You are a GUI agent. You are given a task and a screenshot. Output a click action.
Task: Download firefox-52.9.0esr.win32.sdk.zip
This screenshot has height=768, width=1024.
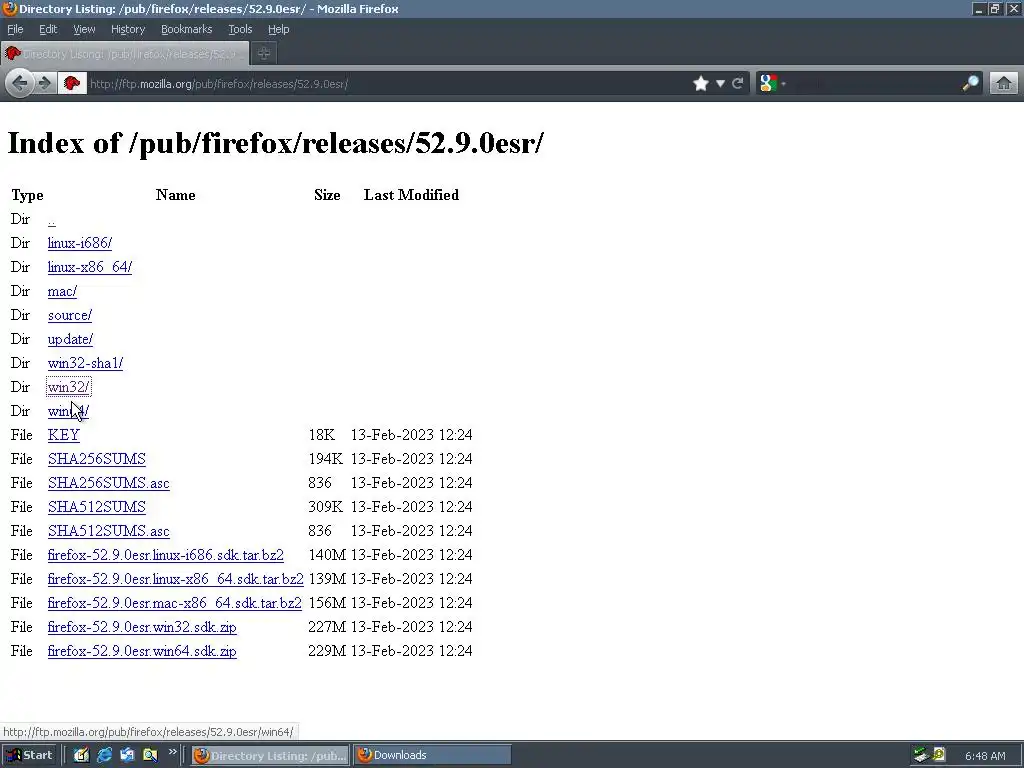pyautogui.click(x=142, y=628)
